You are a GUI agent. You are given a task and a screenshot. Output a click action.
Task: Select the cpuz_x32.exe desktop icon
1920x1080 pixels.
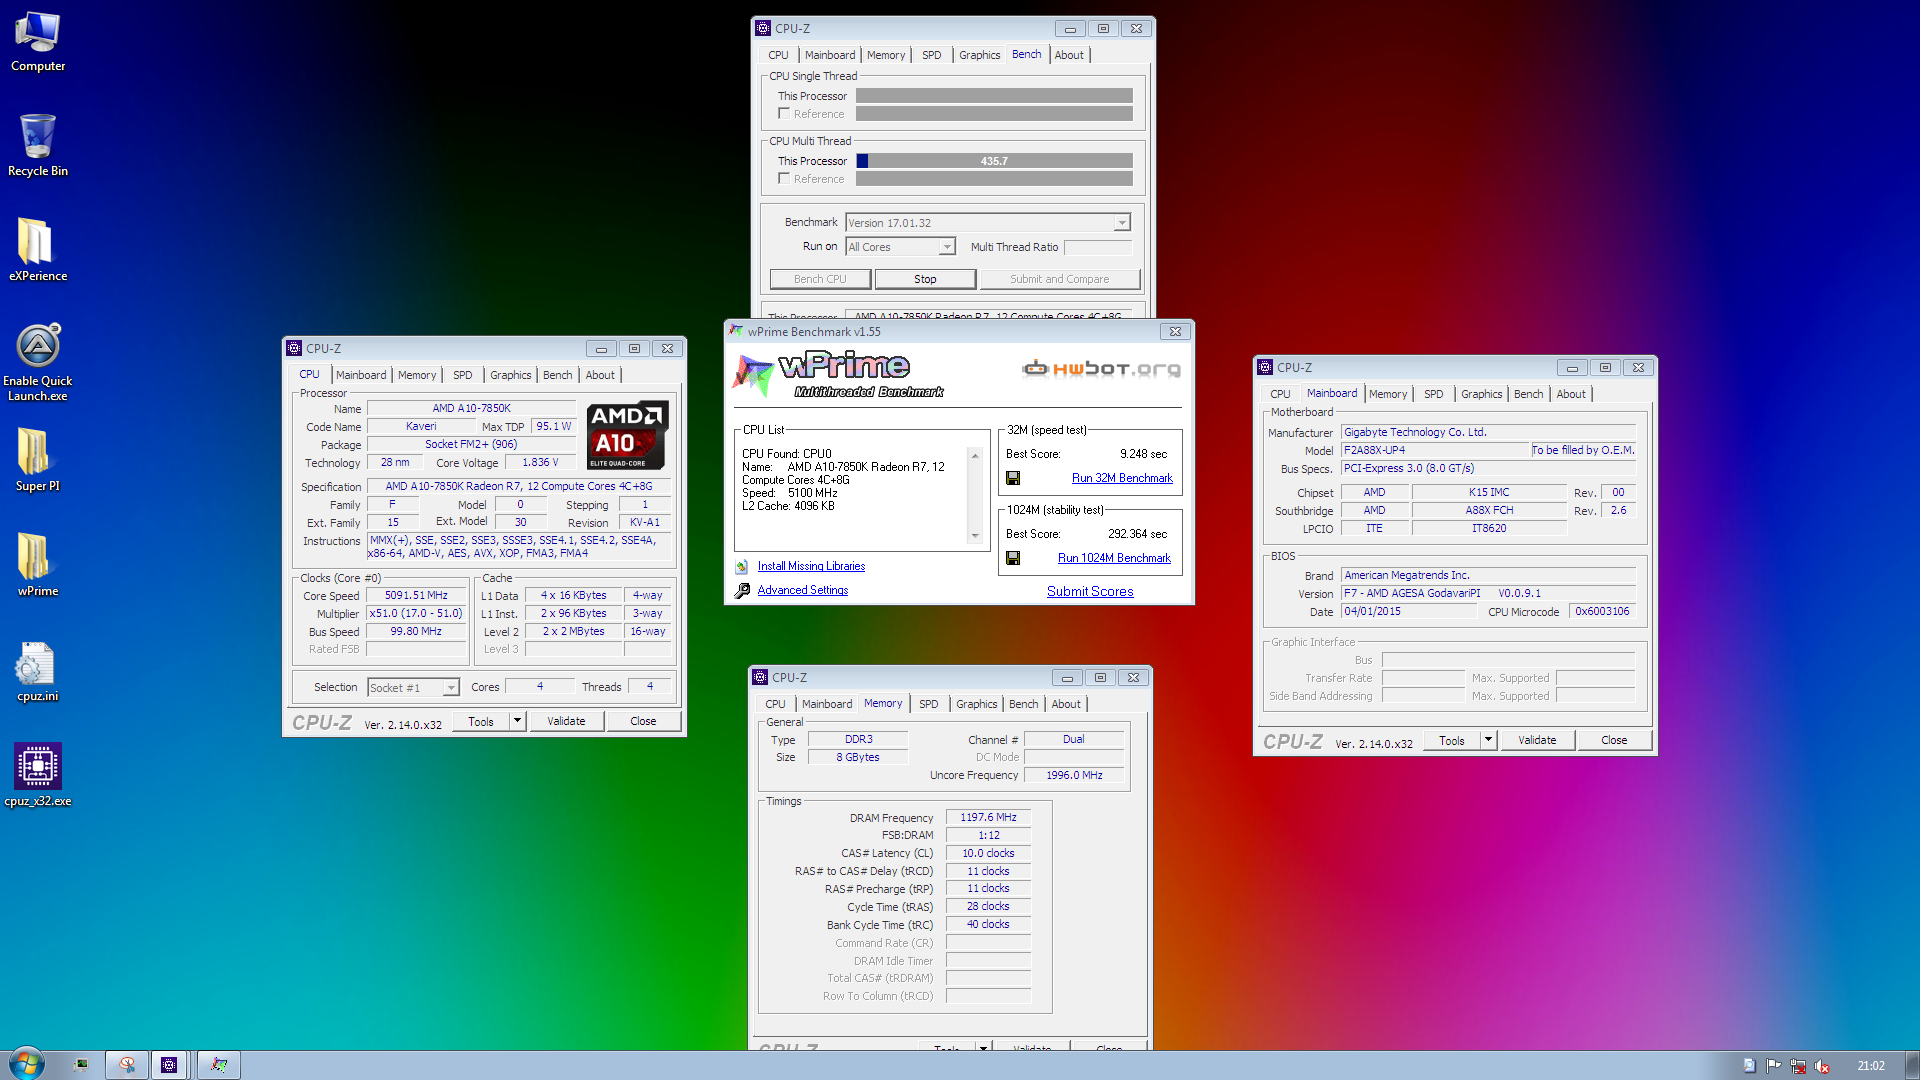pos(38,775)
